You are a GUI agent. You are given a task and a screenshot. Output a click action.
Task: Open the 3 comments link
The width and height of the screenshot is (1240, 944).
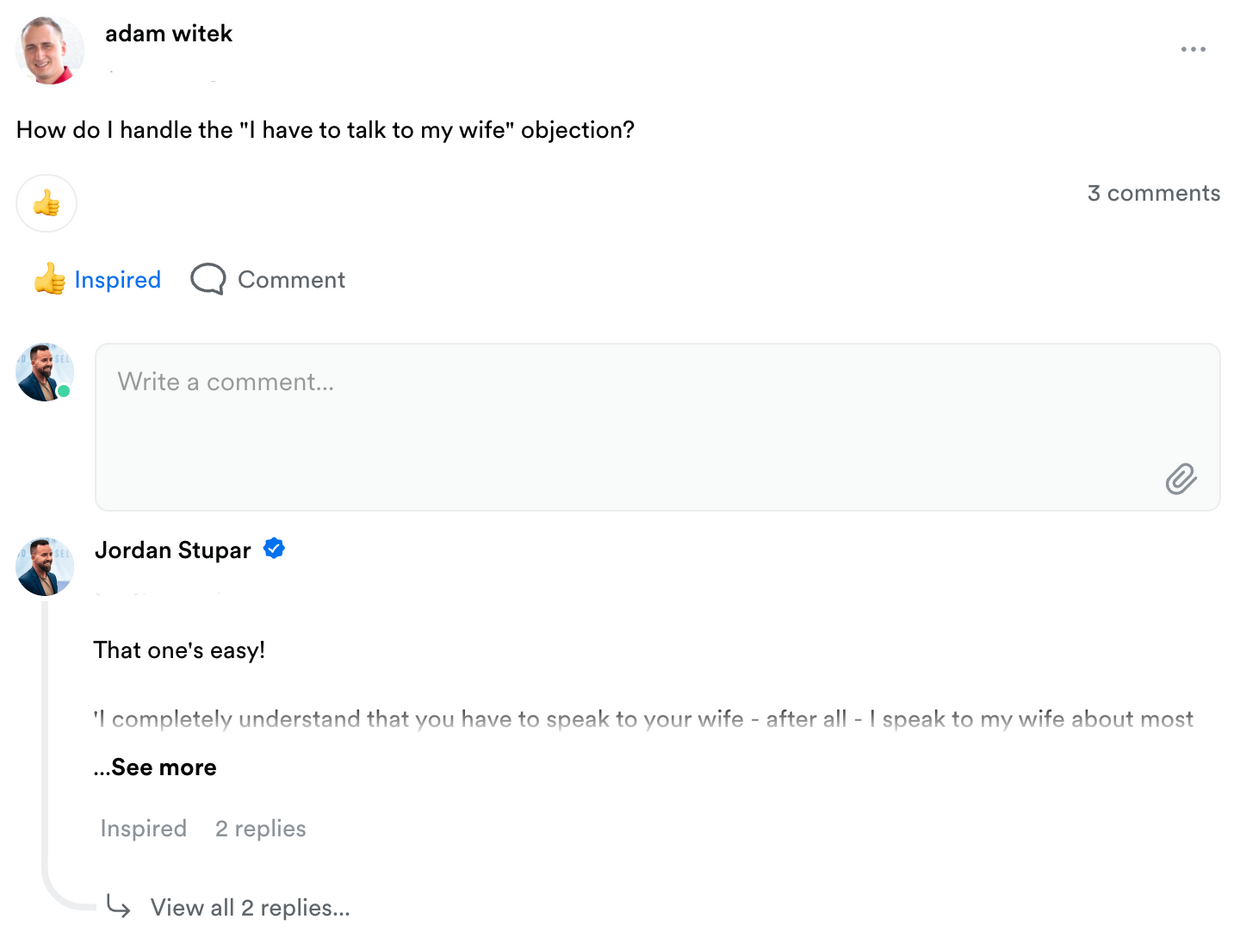[x=1154, y=193]
